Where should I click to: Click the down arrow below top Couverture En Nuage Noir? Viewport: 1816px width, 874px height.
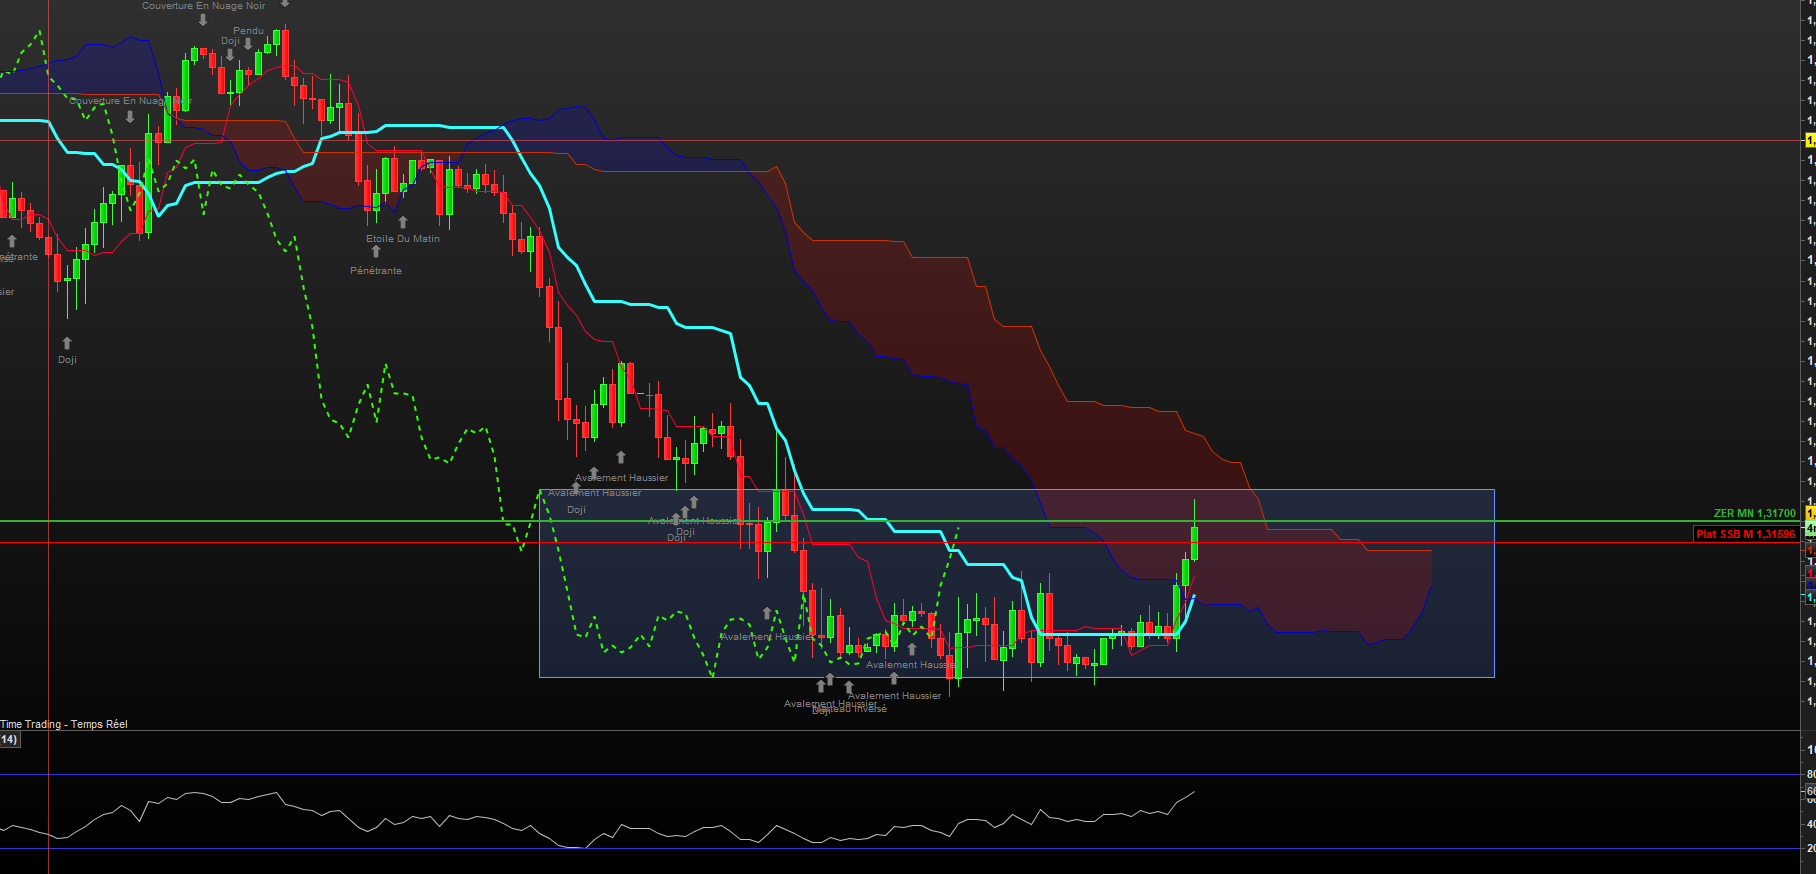pyautogui.click(x=203, y=20)
